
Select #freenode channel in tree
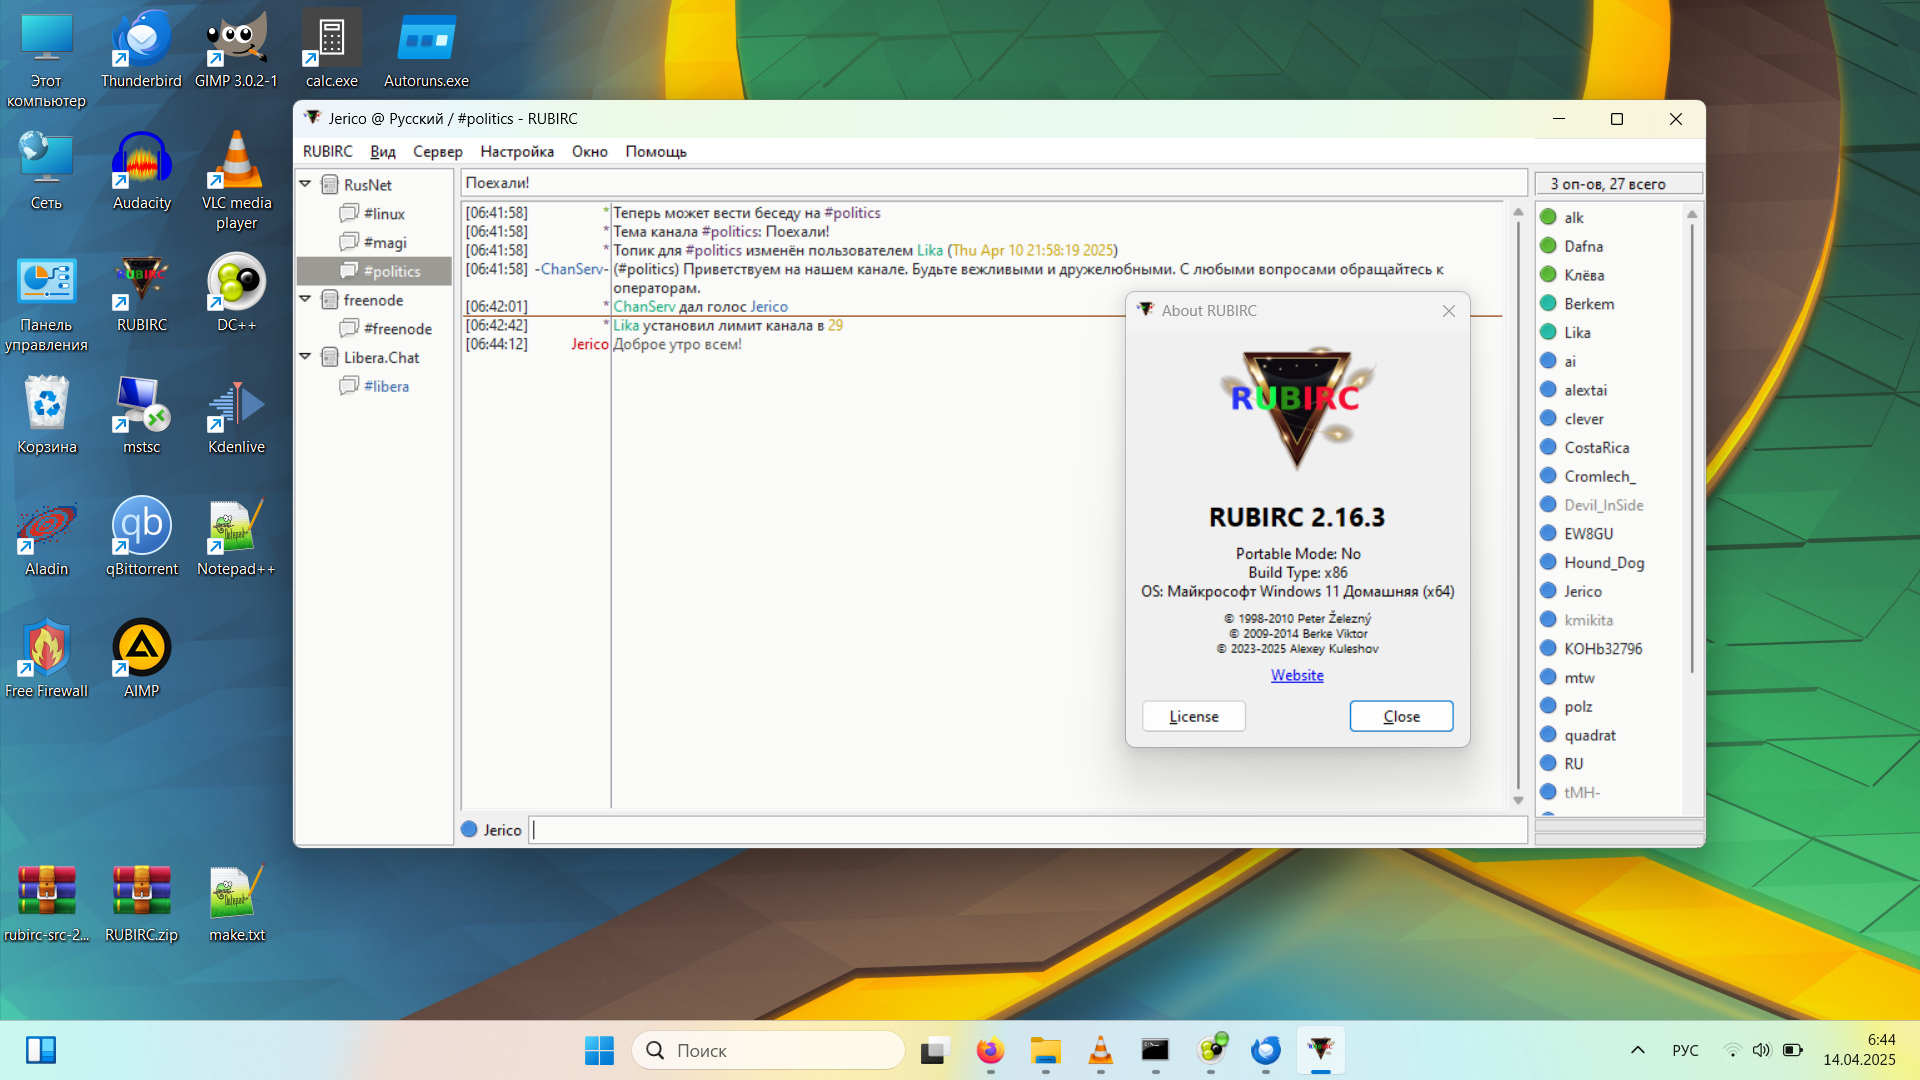click(397, 328)
